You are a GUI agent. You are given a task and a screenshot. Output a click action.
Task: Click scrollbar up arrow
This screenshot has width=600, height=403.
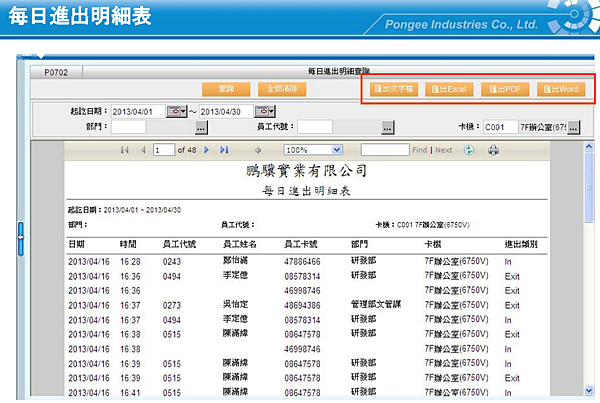point(589,147)
